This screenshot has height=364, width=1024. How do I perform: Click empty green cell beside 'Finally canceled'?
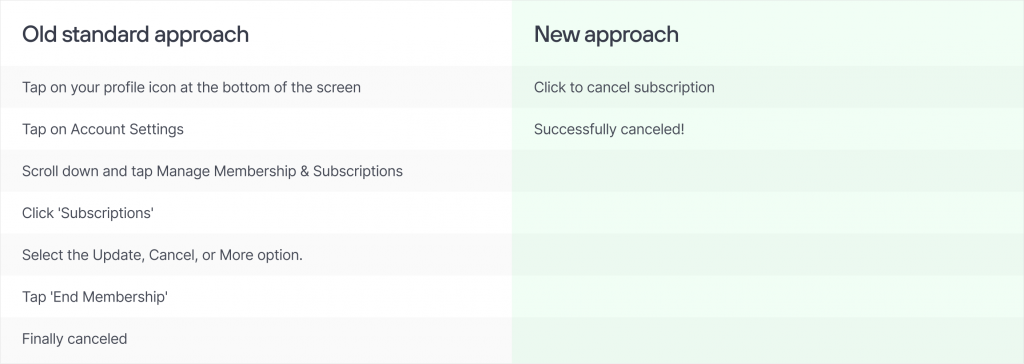[x=768, y=338]
